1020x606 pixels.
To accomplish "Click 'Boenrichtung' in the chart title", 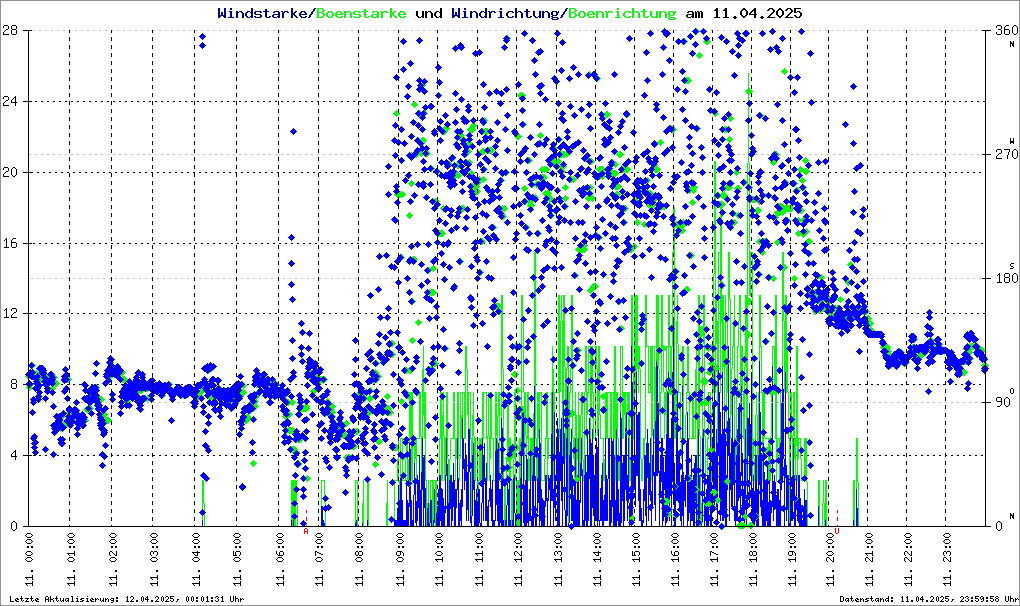I will click(x=622, y=13).
